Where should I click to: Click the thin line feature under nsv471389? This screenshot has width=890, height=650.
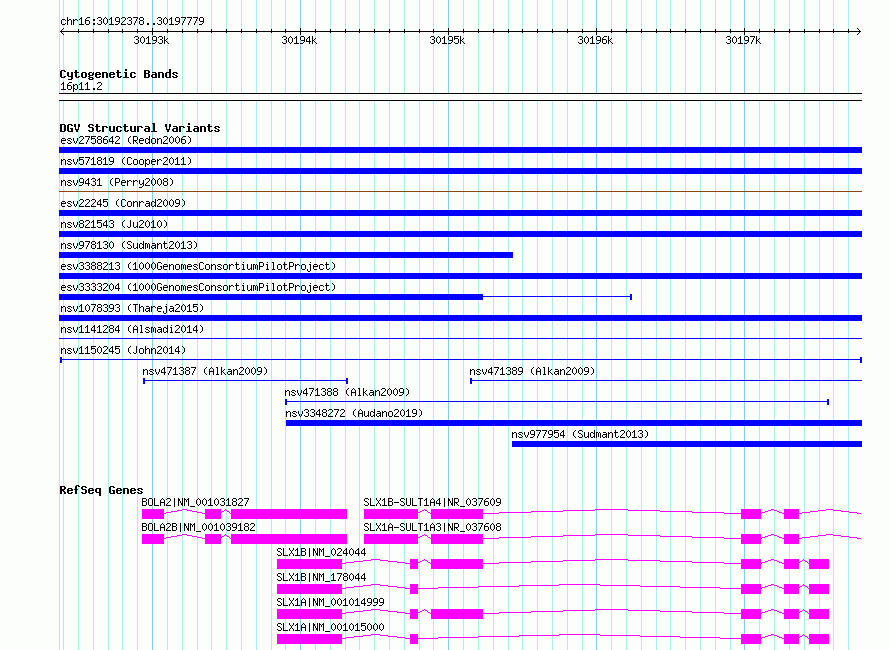[666, 381]
